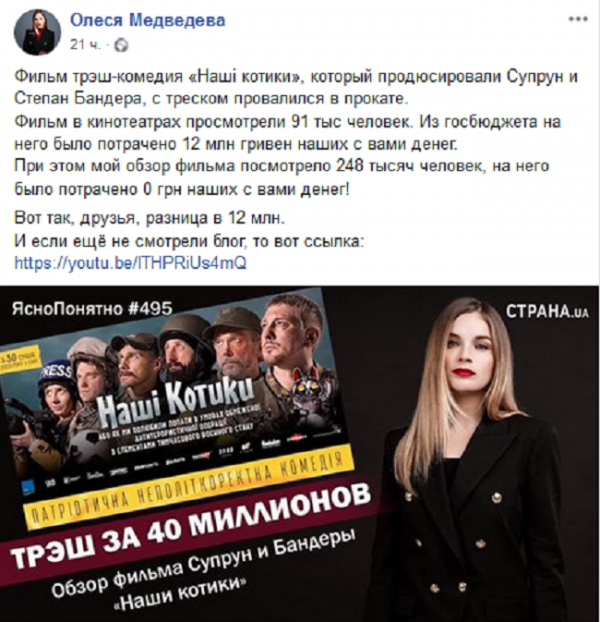Open Олеся Медведева's profile avatar
The image size is (600, 622).
pyautogui.click(x=37, y=33)
